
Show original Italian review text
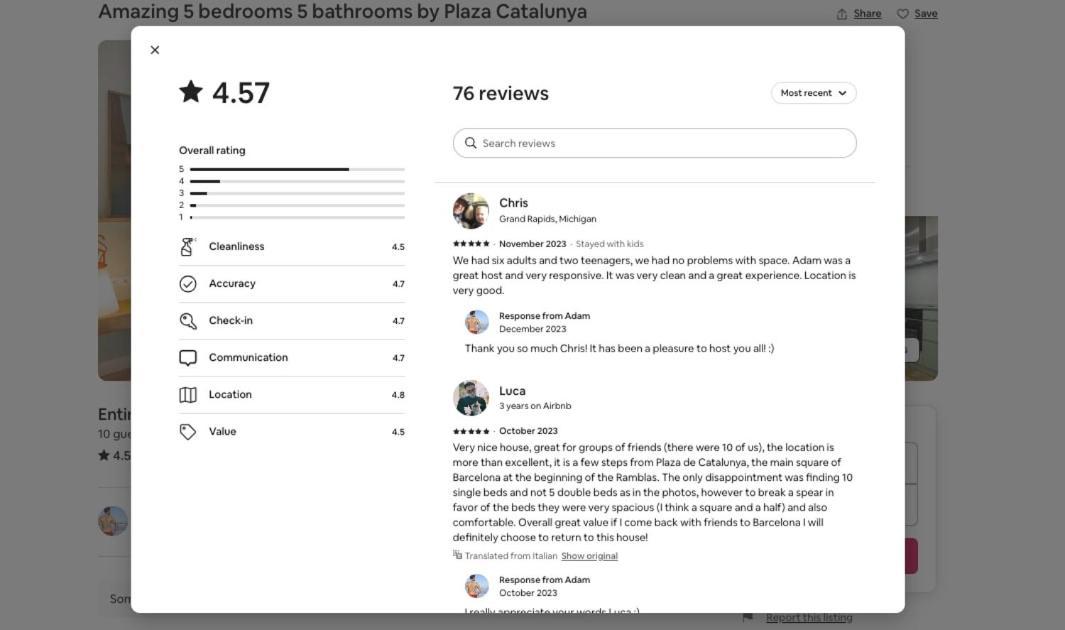click(589, 556)
